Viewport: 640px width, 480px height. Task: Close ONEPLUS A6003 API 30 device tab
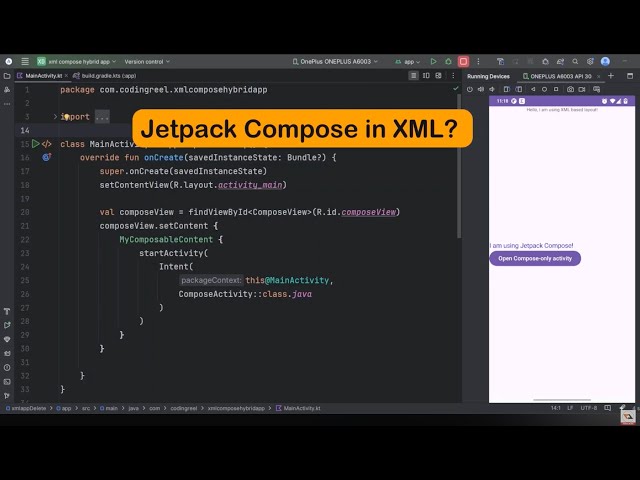pos(598,76)
